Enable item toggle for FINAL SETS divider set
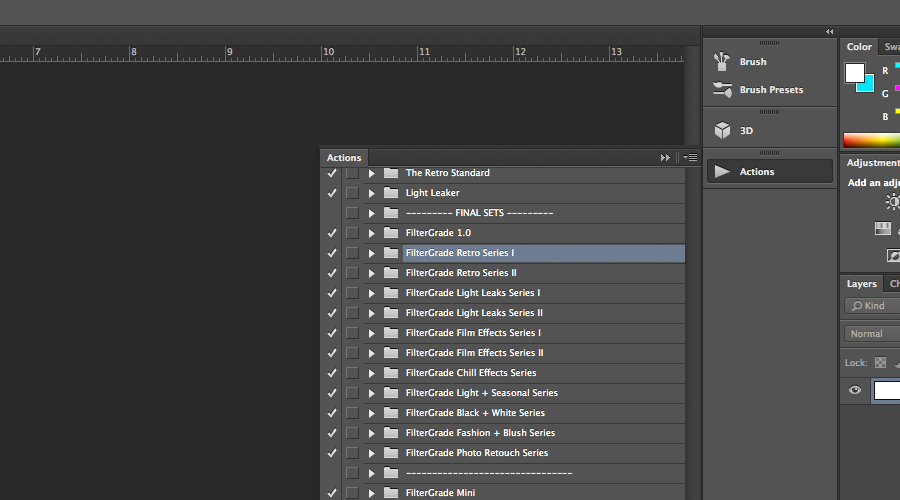The width and height of the screenshot is (900, 500). [332, 213]
